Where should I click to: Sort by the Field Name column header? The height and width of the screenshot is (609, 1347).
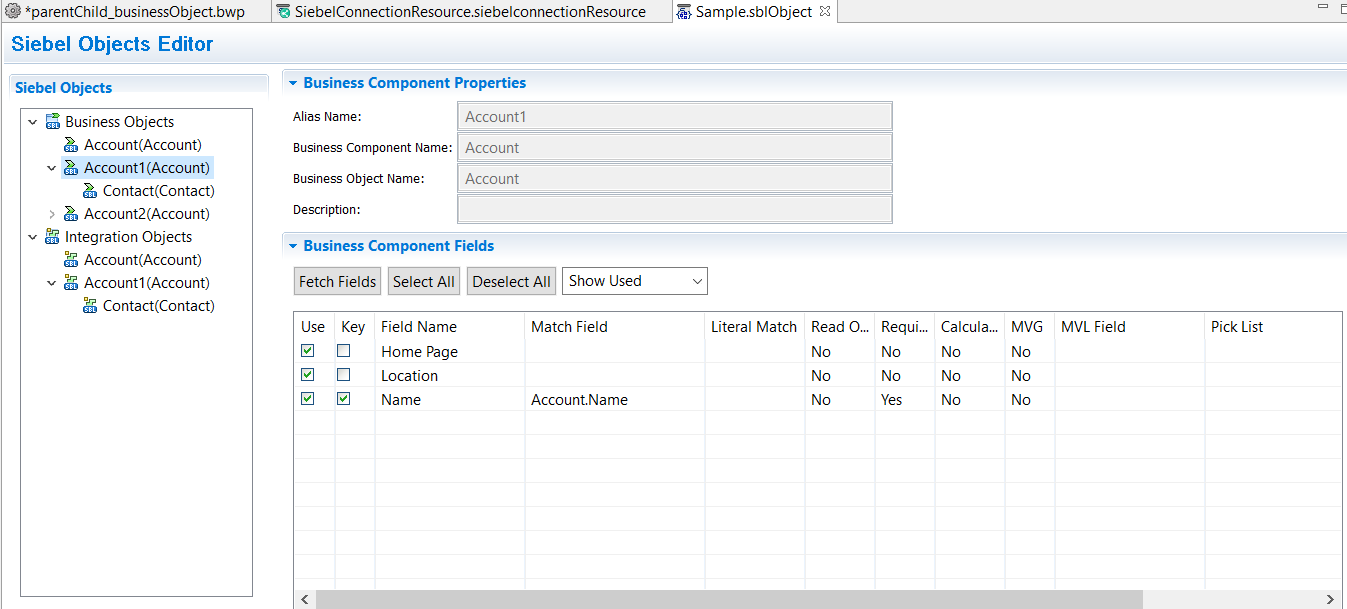(450, 327)
